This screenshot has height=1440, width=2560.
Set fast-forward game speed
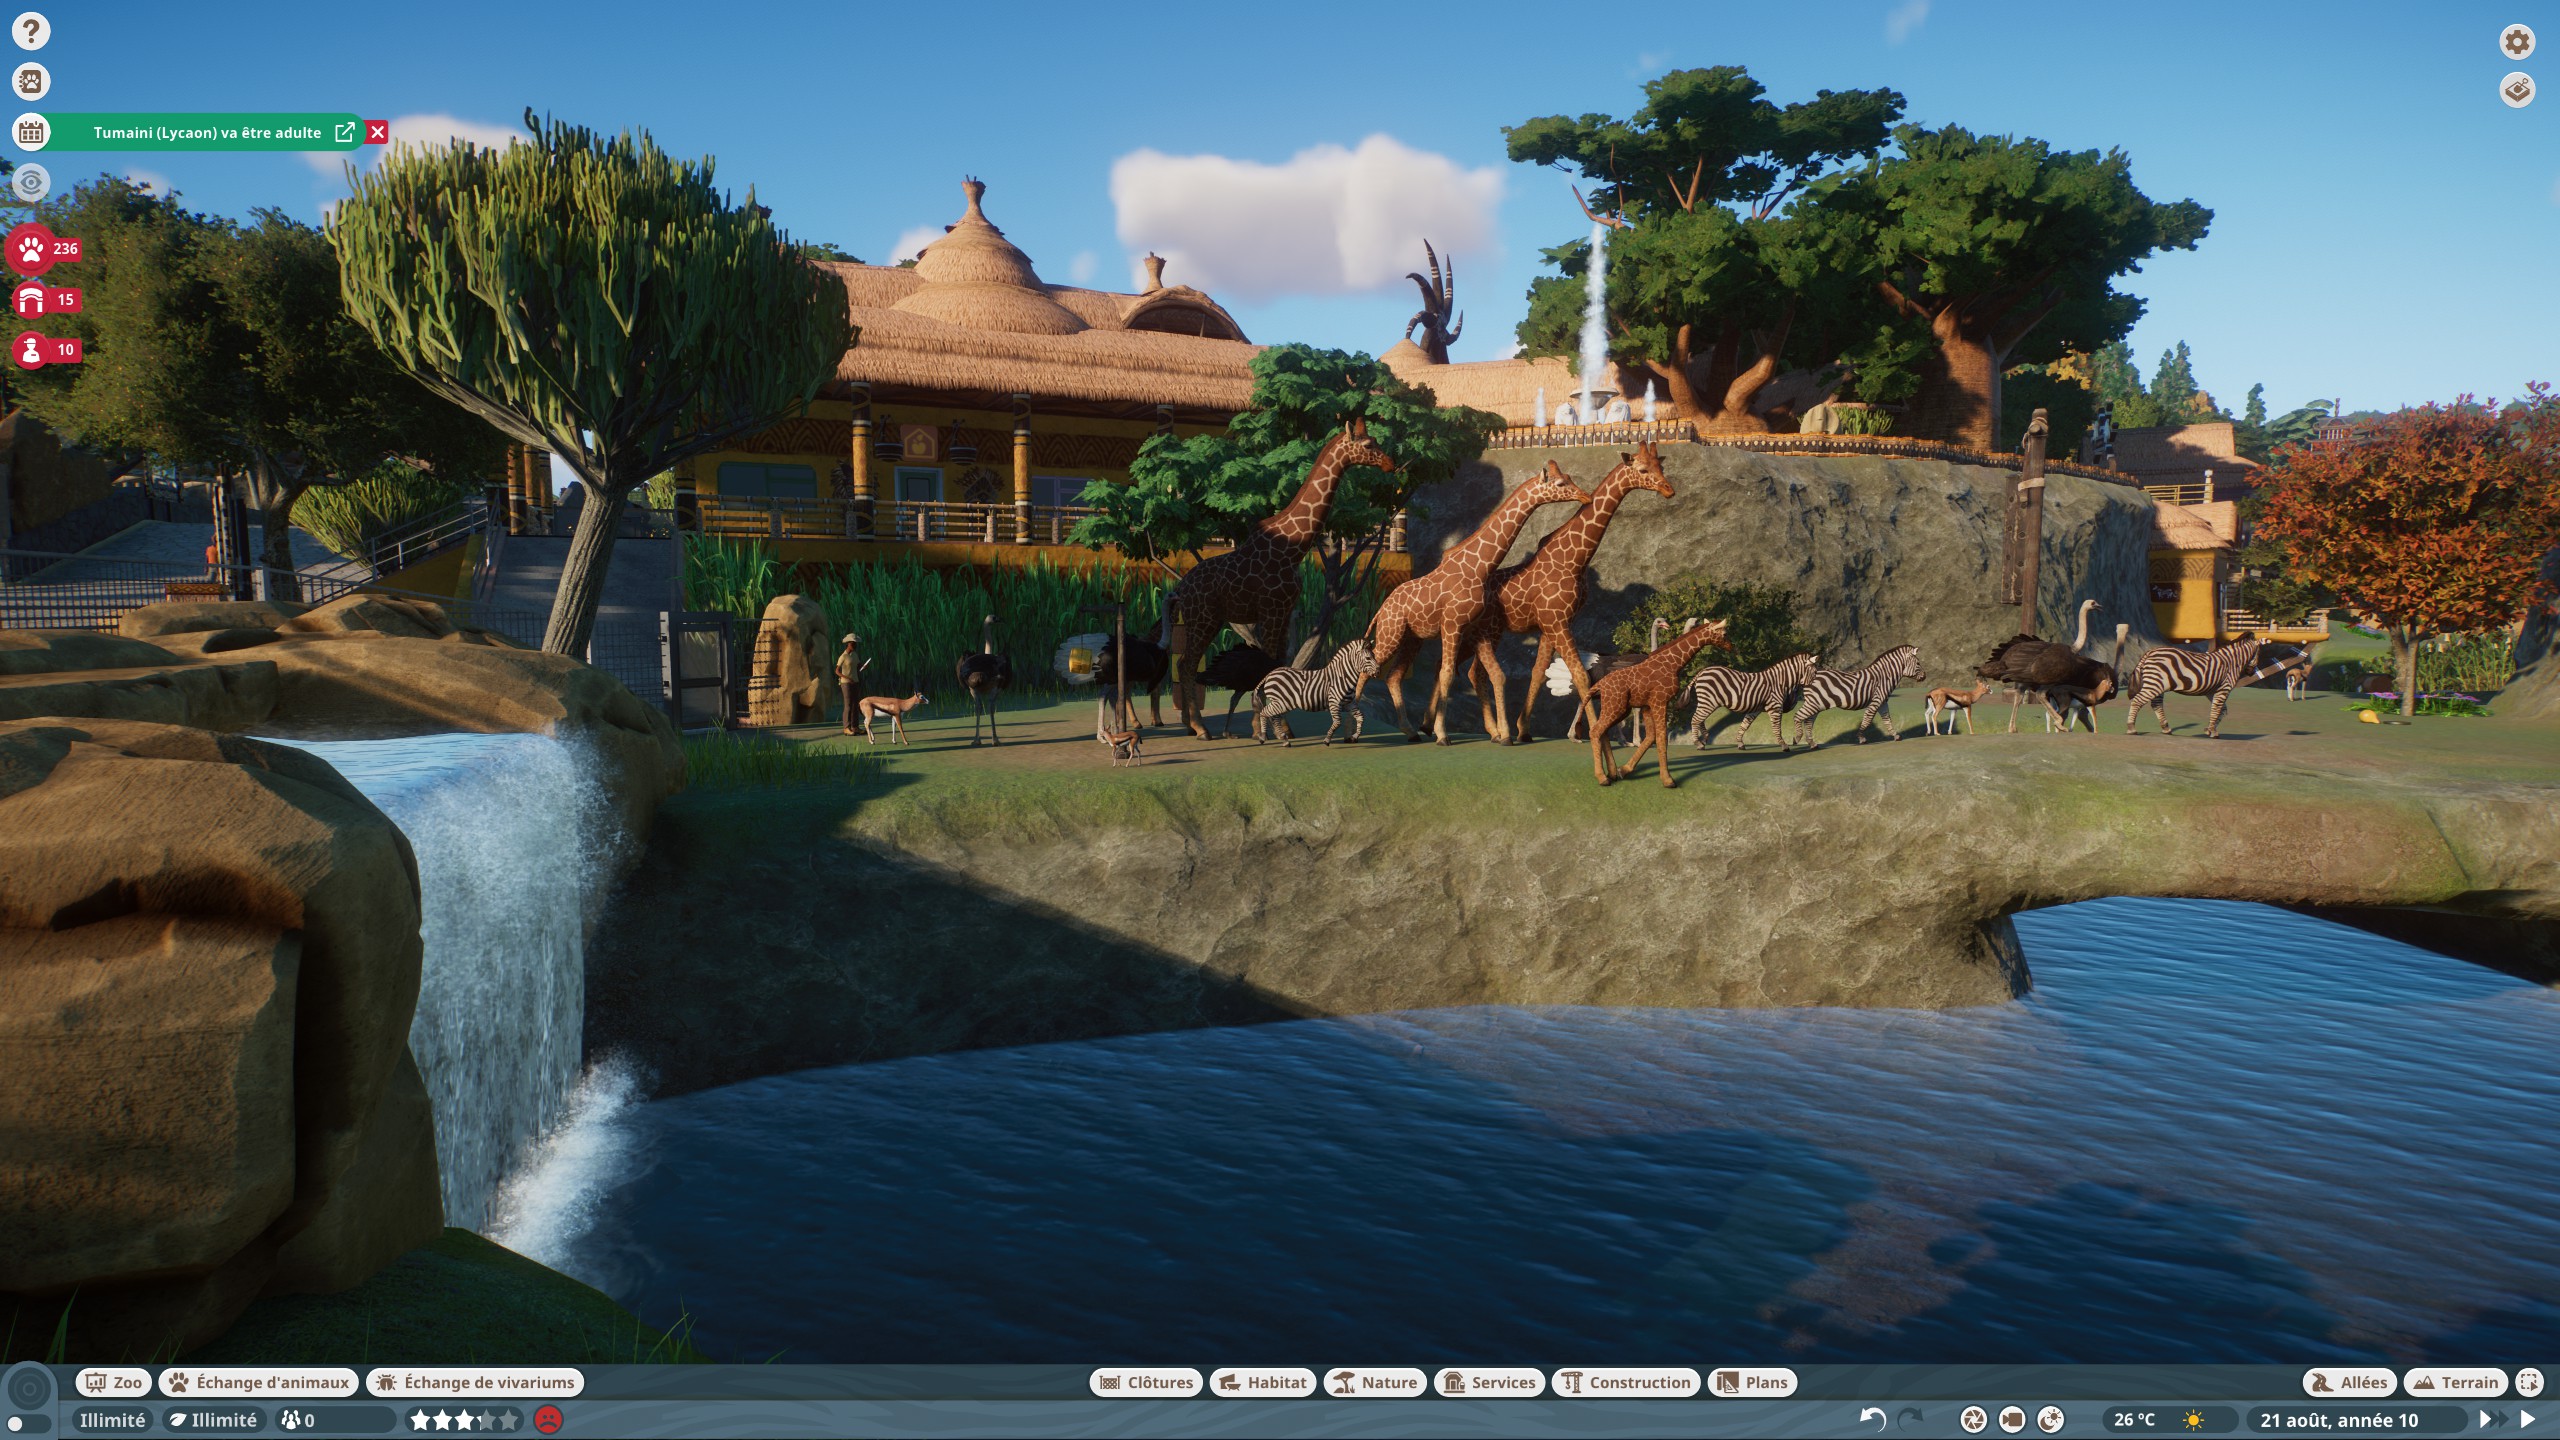pyautogui.click(x=2493, y=1419)
